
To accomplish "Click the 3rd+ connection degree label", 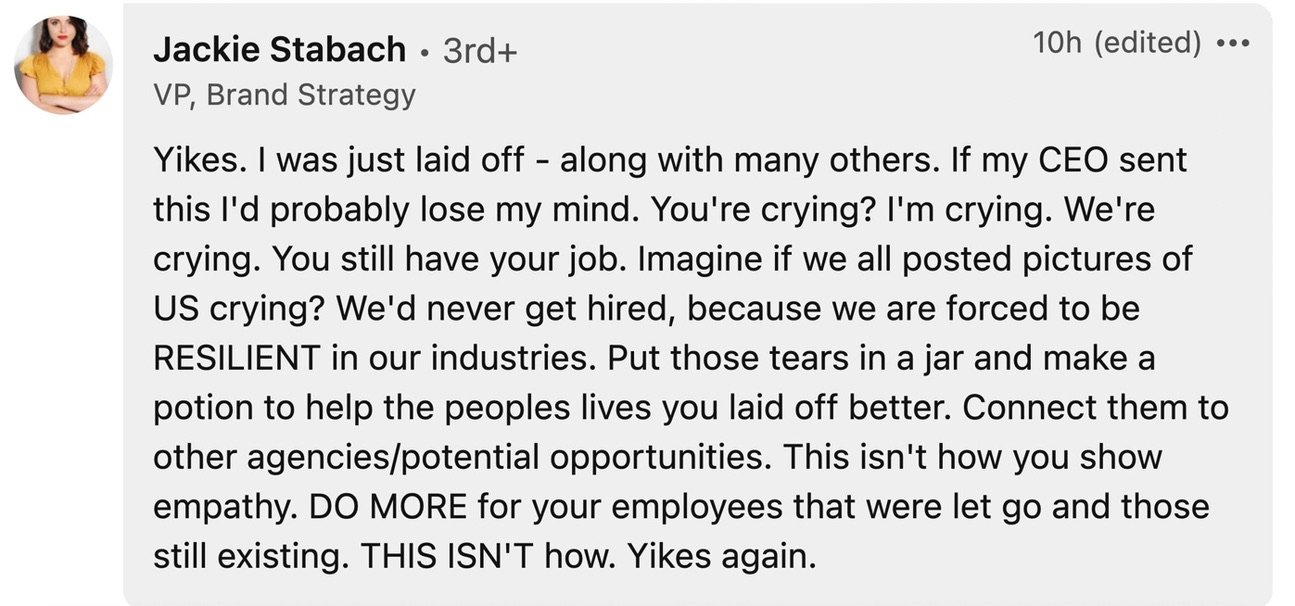I will [x=480, y=50].
